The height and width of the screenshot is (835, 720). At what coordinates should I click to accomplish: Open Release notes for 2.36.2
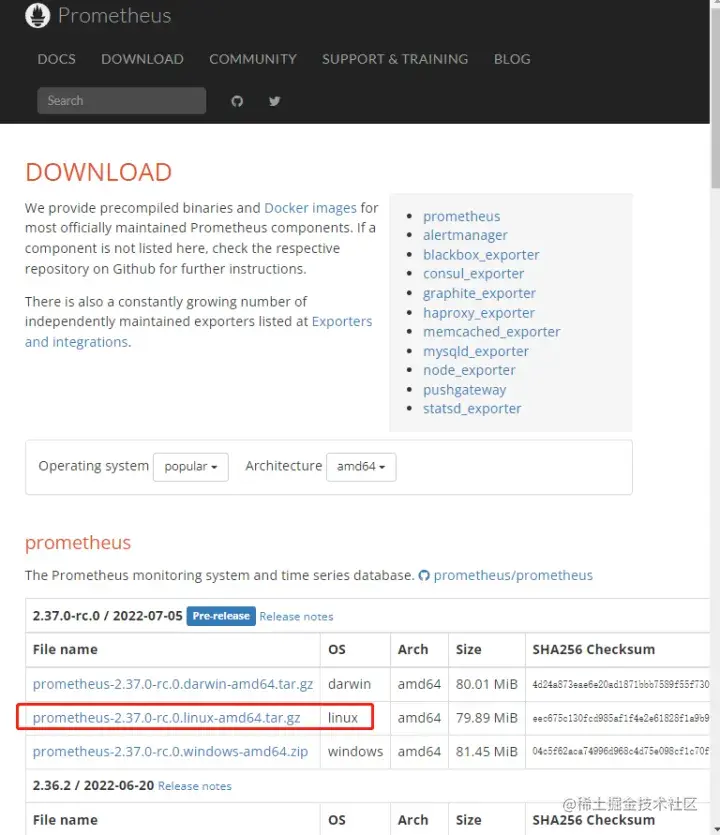[x=194, y=786]
